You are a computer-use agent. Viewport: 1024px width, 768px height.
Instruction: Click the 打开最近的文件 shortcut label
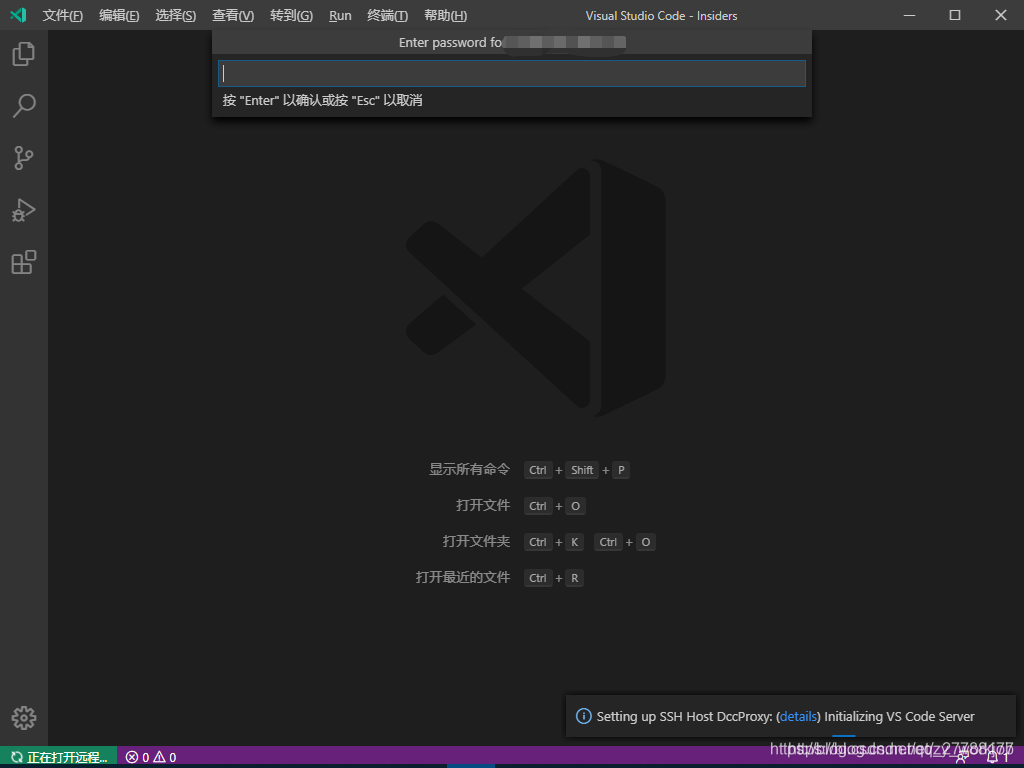pyautogui.click(x=462, y=577)
